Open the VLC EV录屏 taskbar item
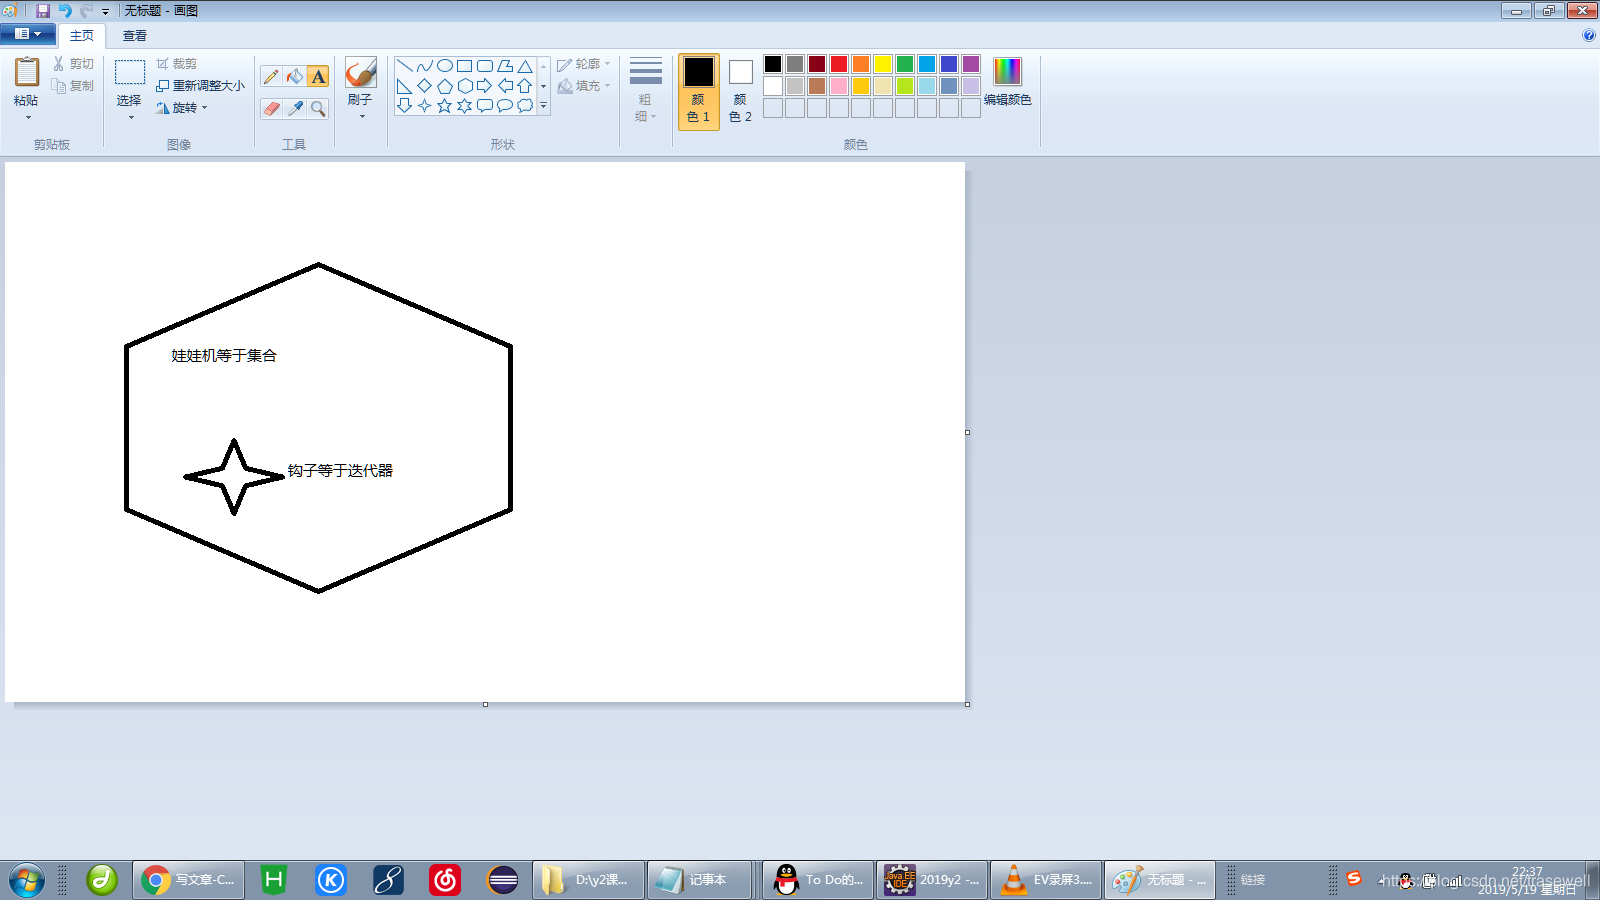This screenshot has height=900, width=1600. [1046, 880]
